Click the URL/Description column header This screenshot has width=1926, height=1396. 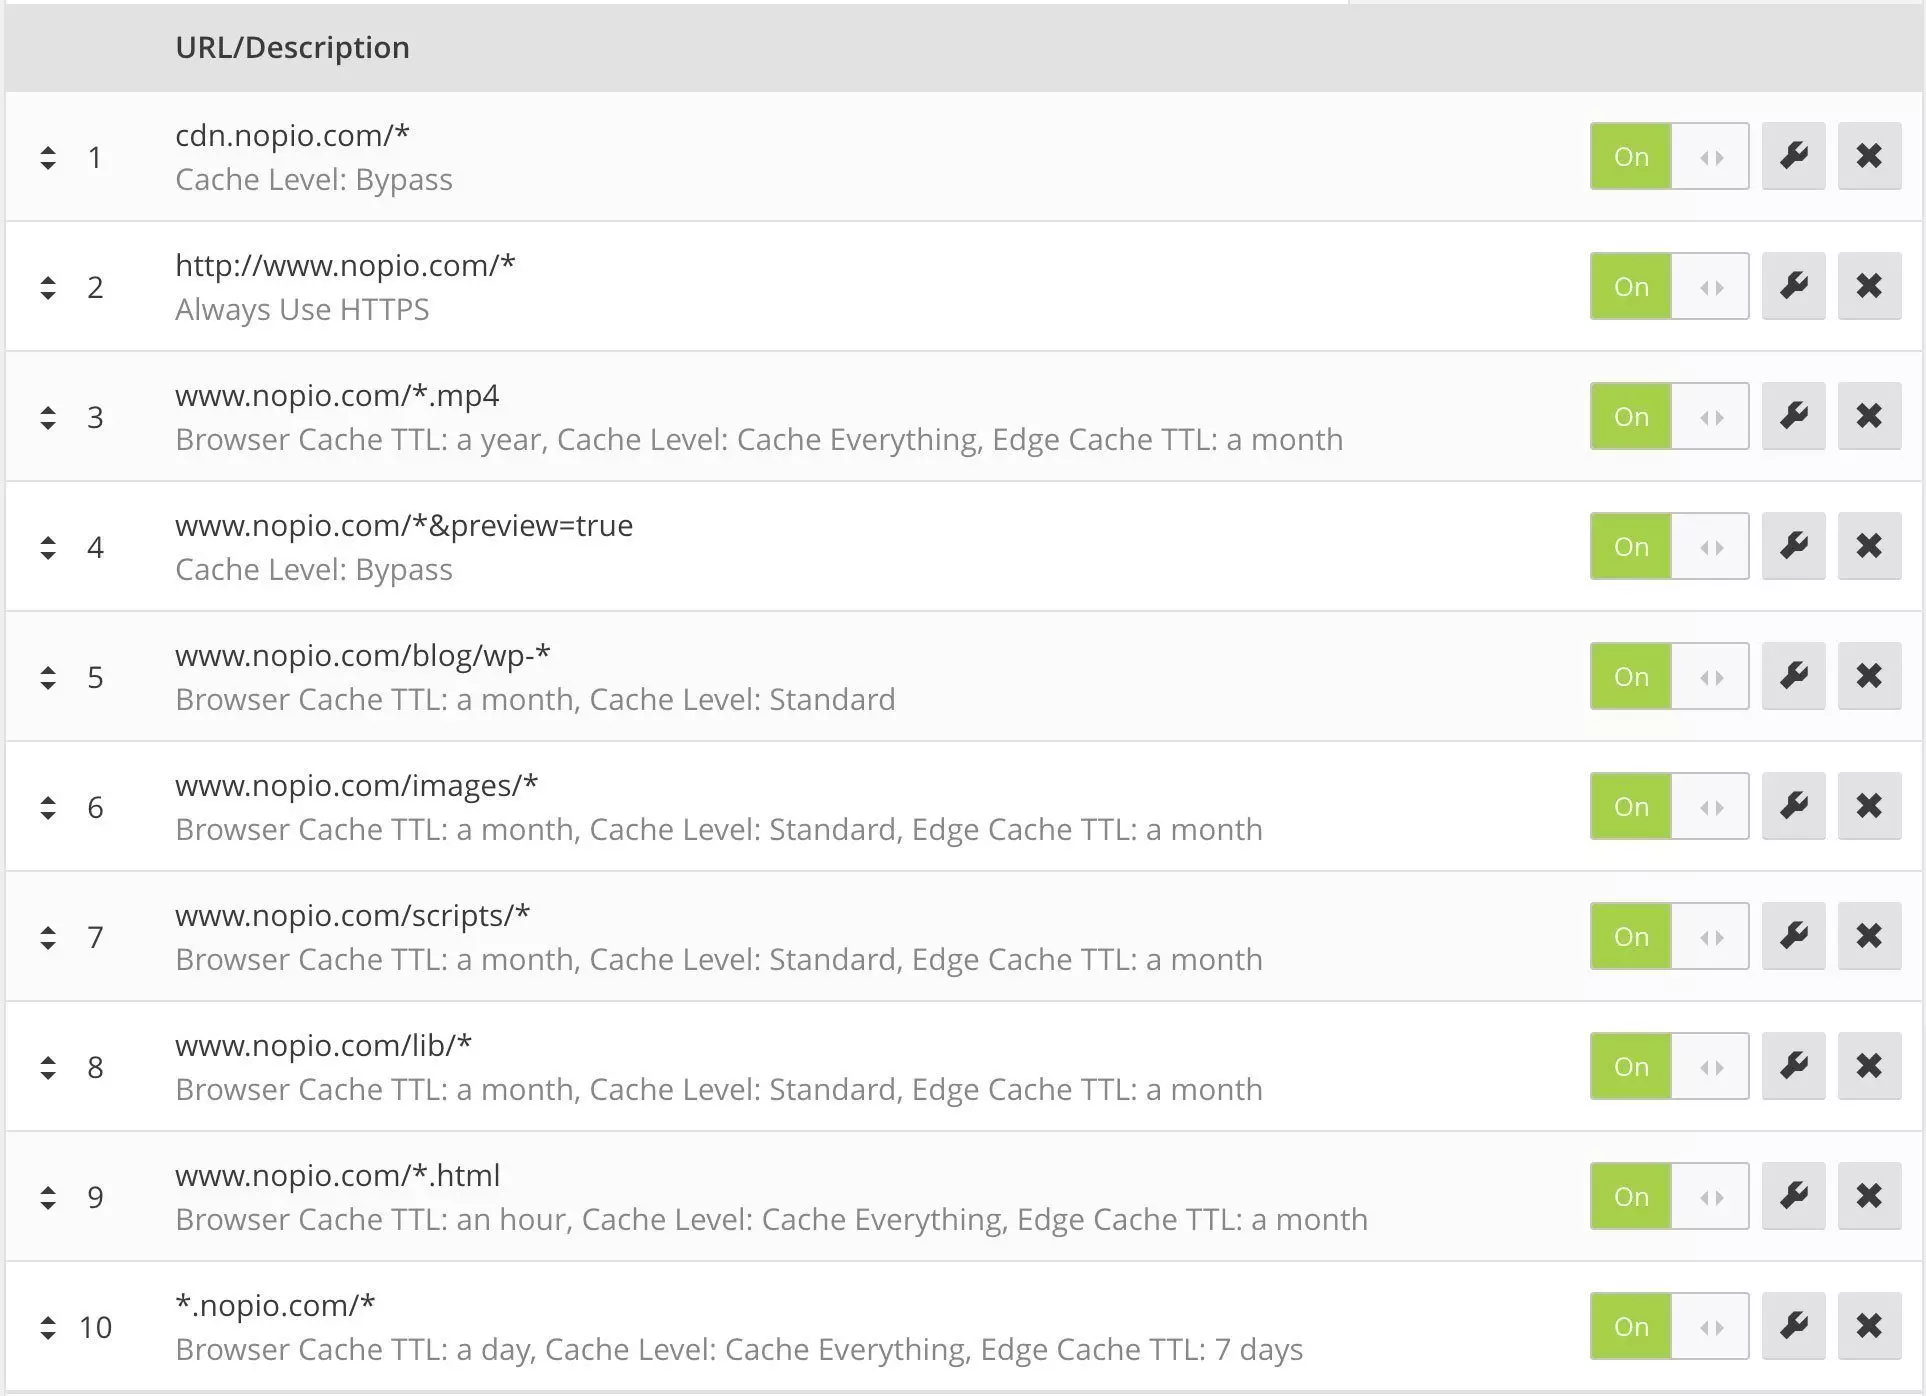pos(292,47)
